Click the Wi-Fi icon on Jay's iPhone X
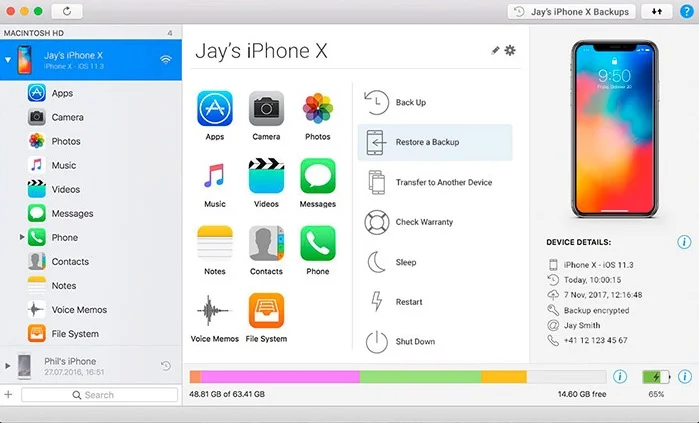The width and height of the screenshot is (699, 423). point(166,59)
